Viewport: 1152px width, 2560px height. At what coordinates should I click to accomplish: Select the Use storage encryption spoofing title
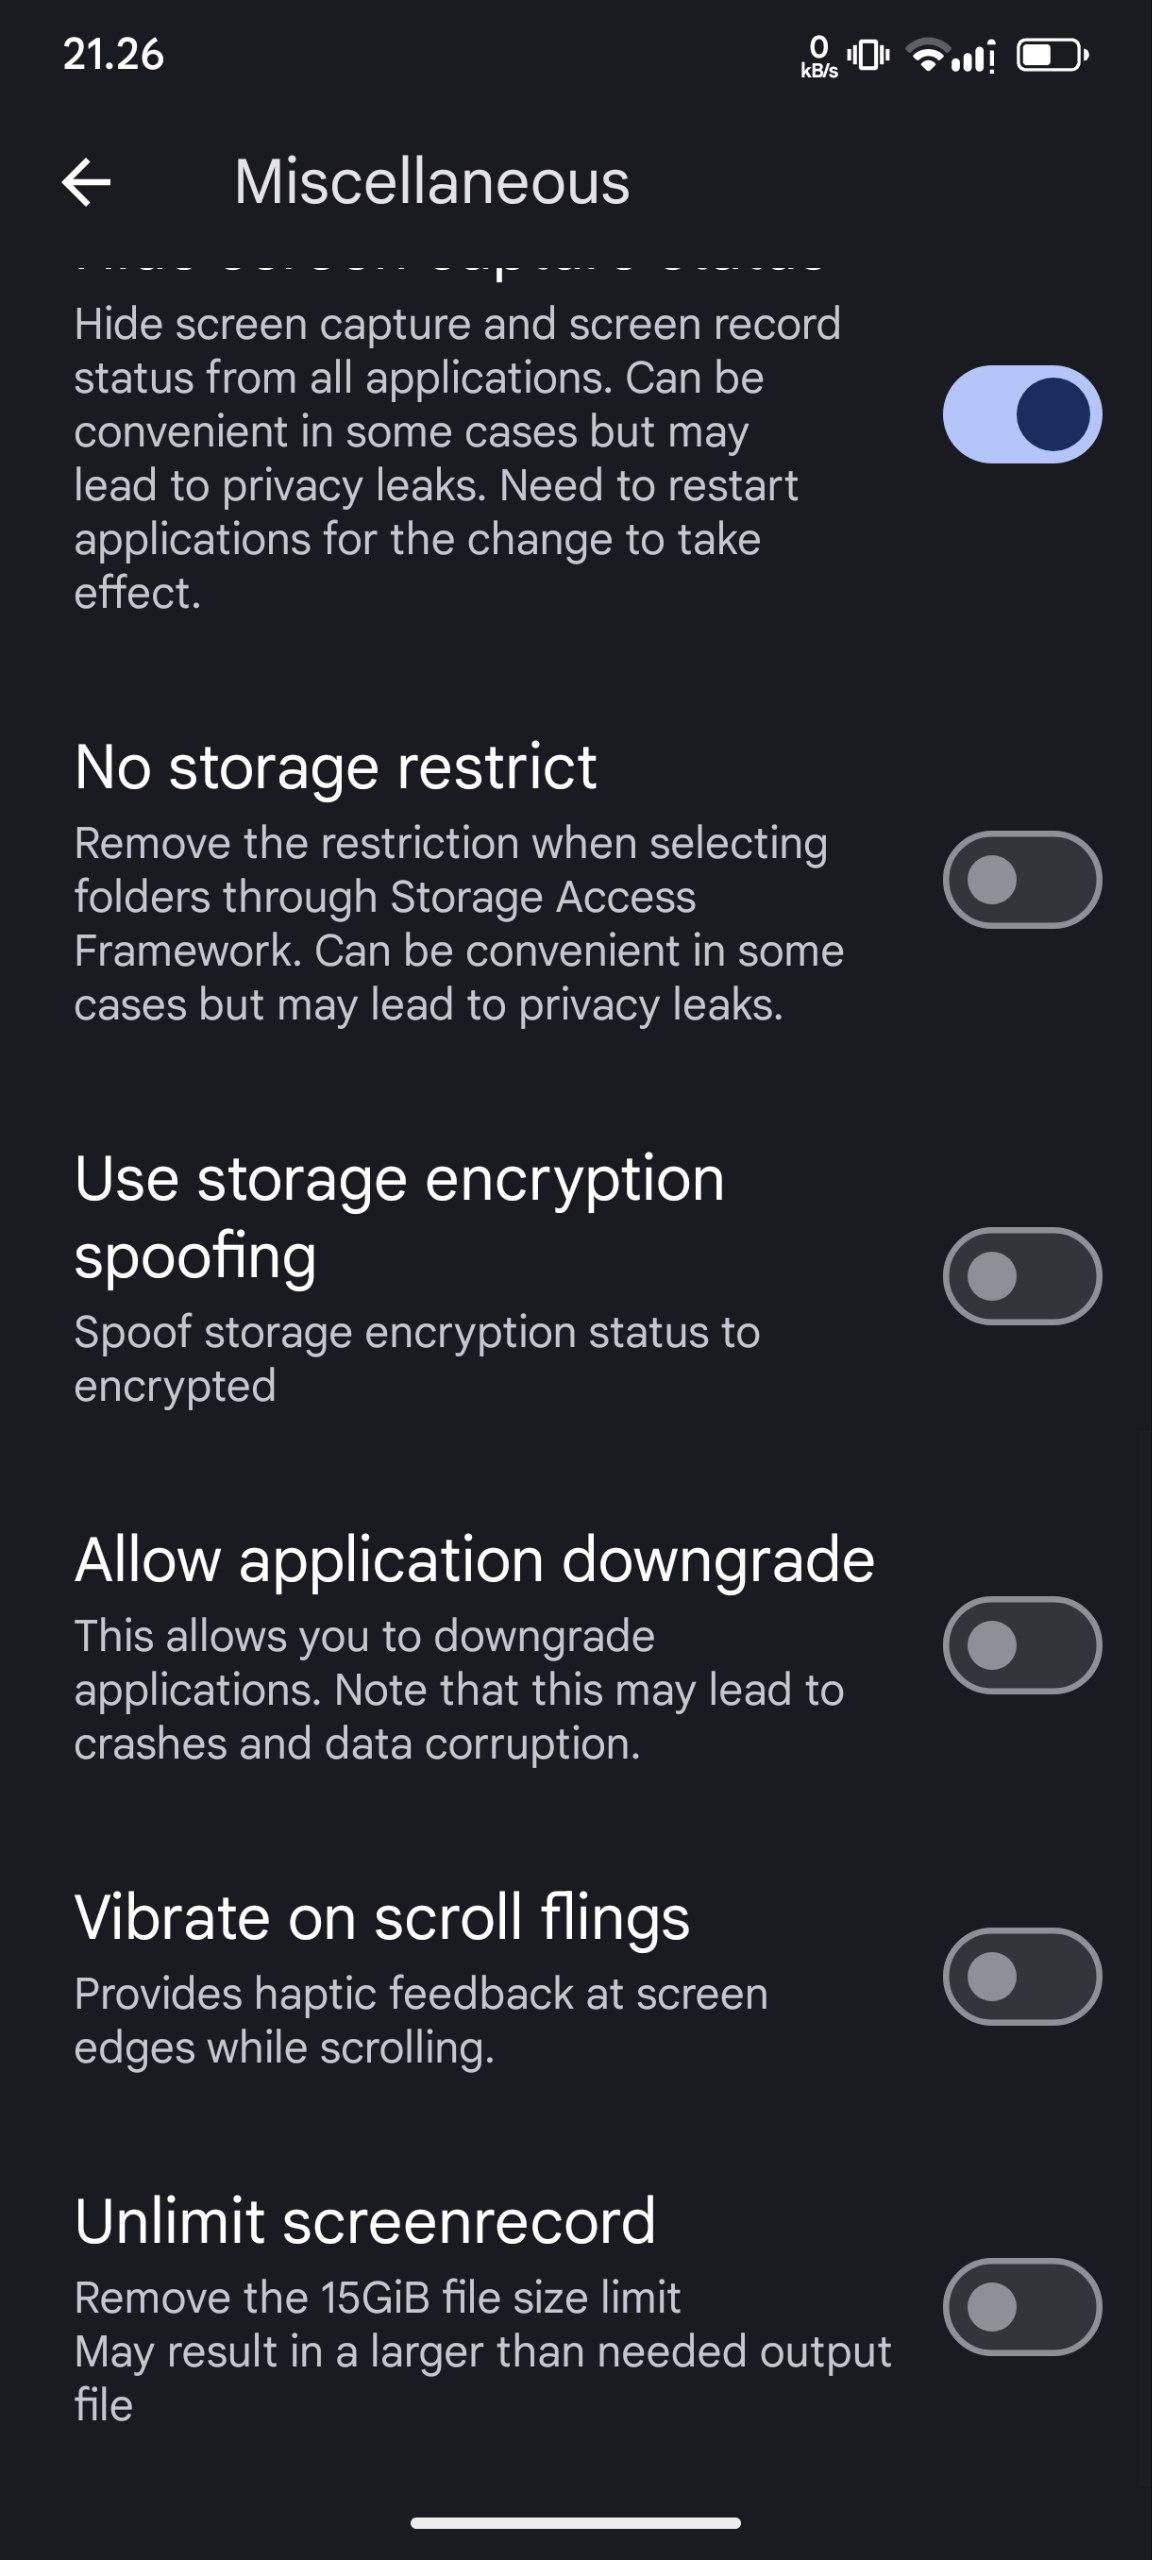point(399,1216)
